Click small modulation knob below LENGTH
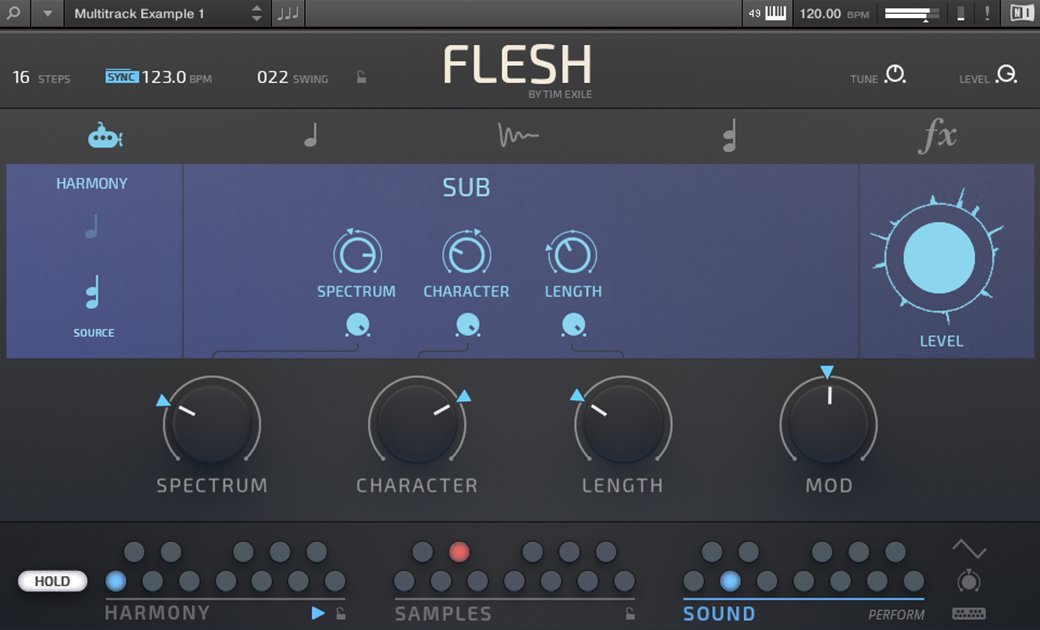Viewport: 1040px width, 630px height. coord(574,325)
